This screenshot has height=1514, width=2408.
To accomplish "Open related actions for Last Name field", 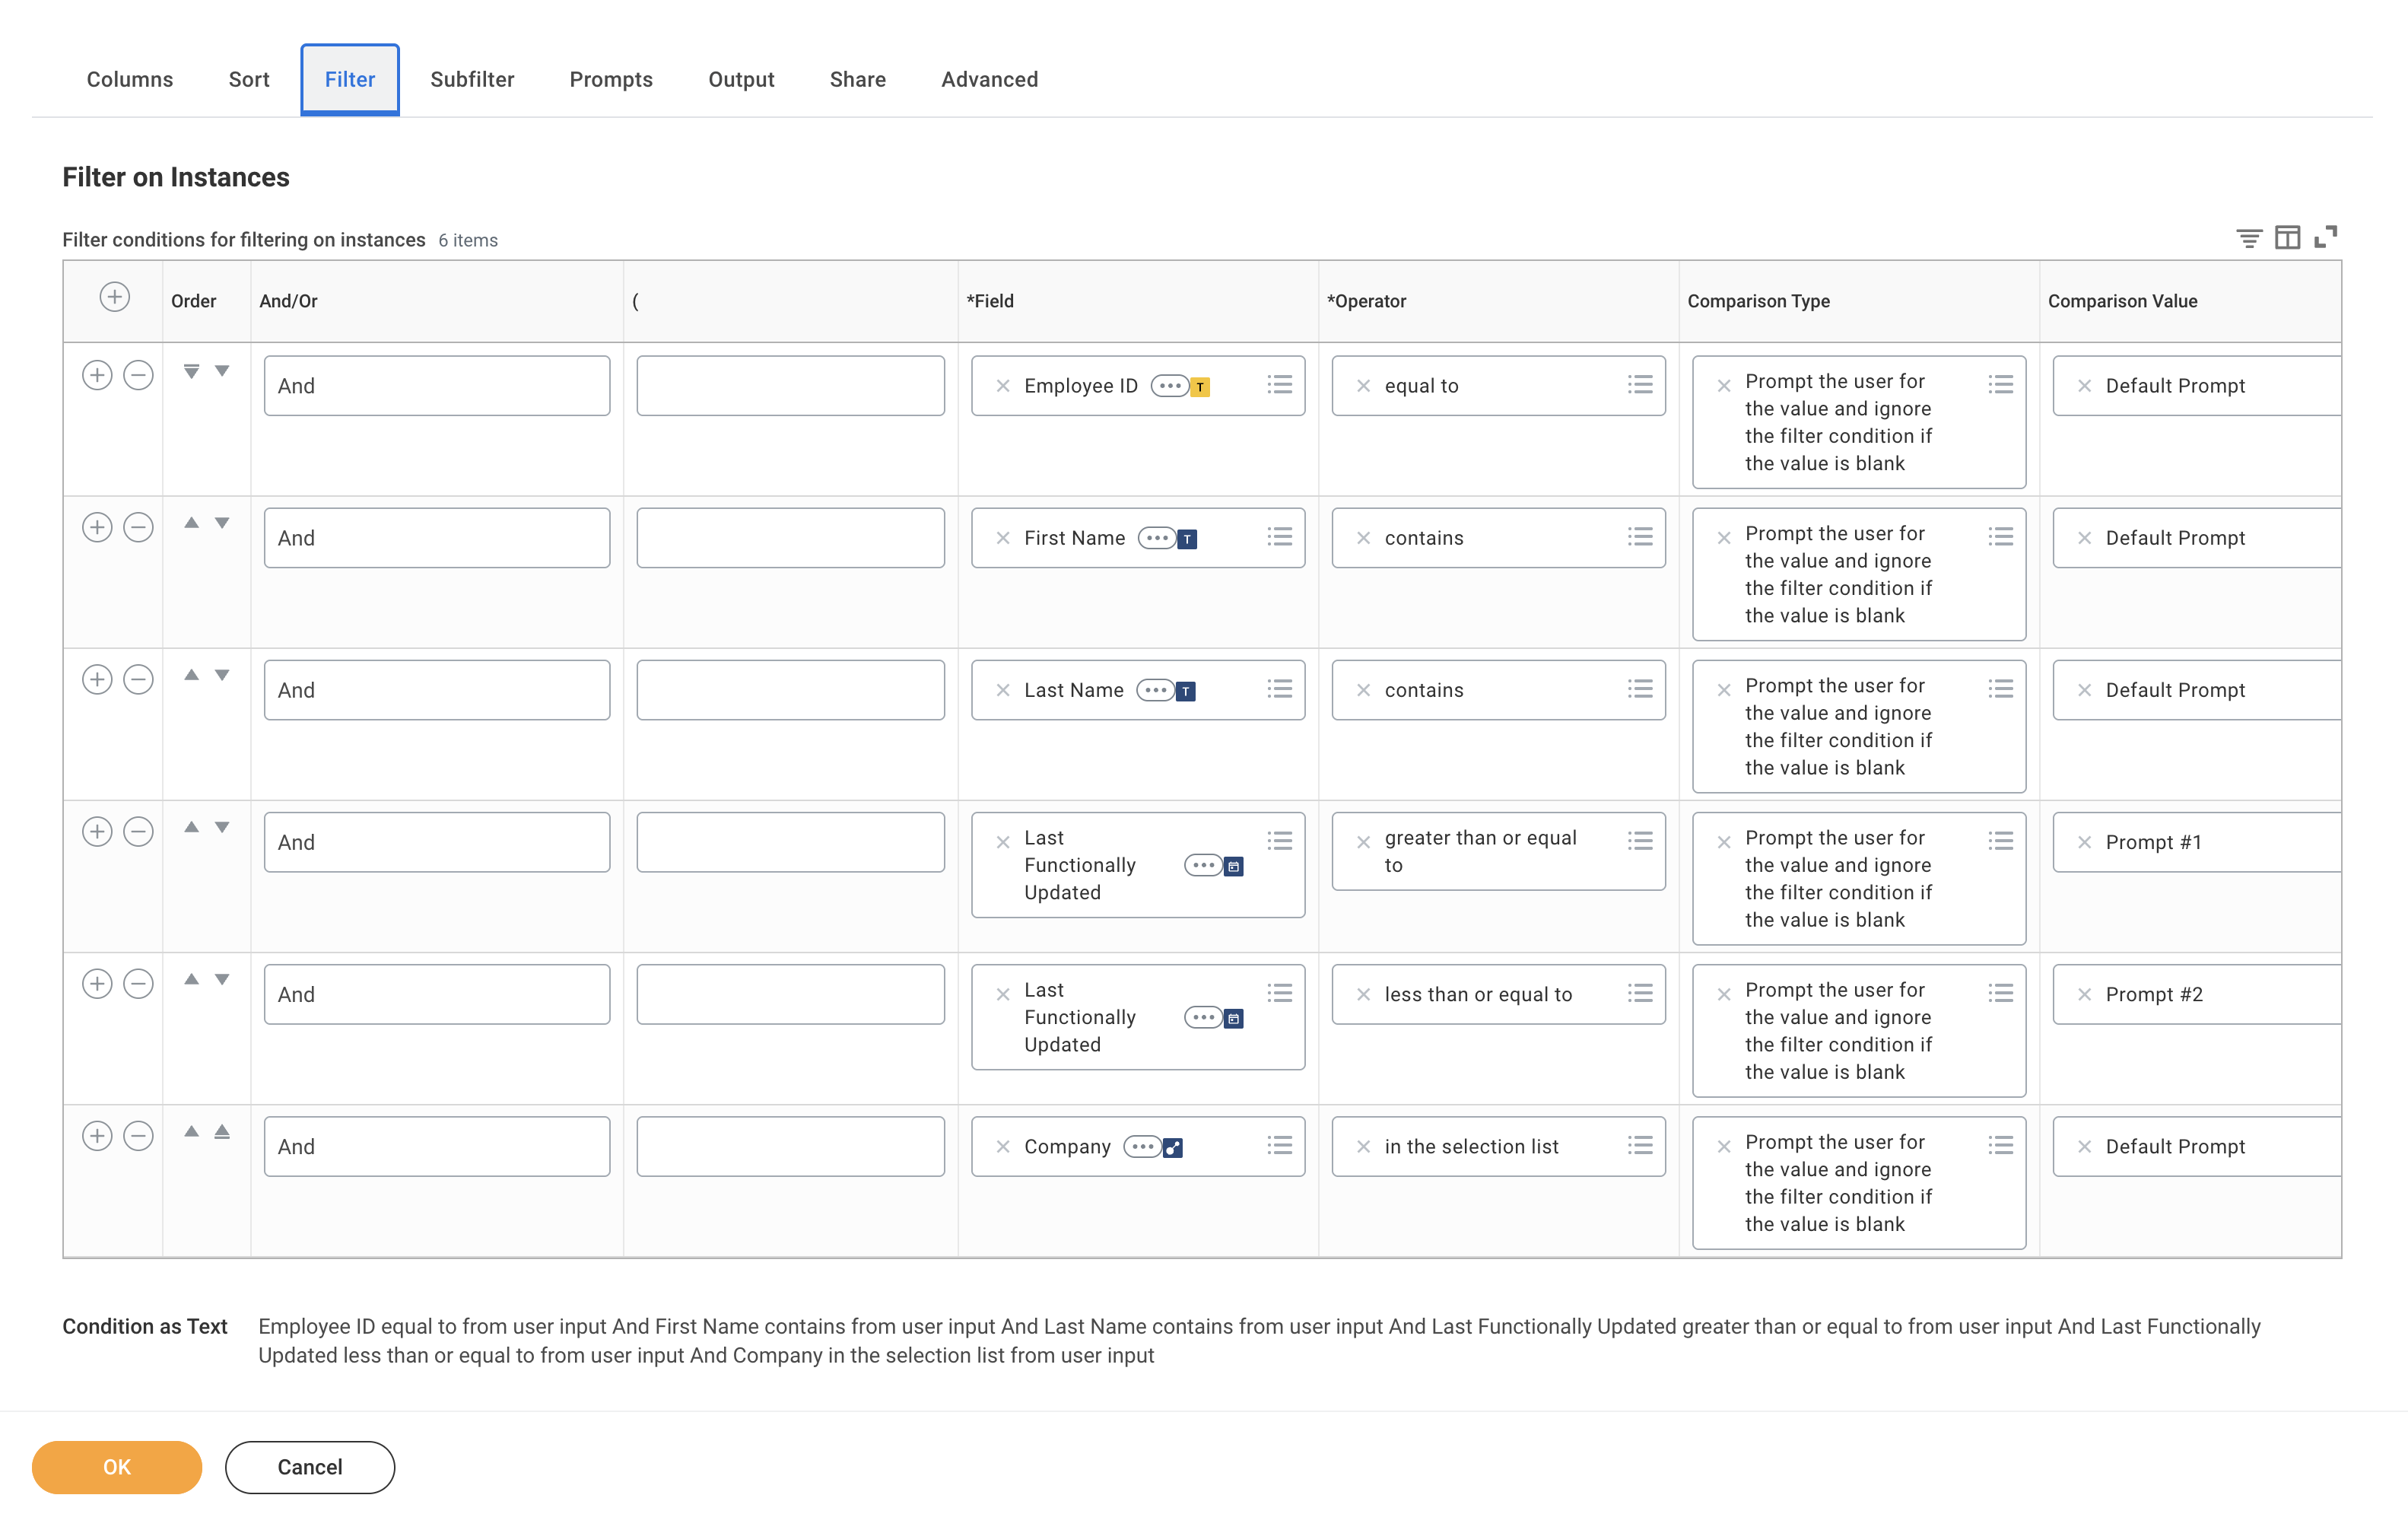I will (x=1155, y=690).
